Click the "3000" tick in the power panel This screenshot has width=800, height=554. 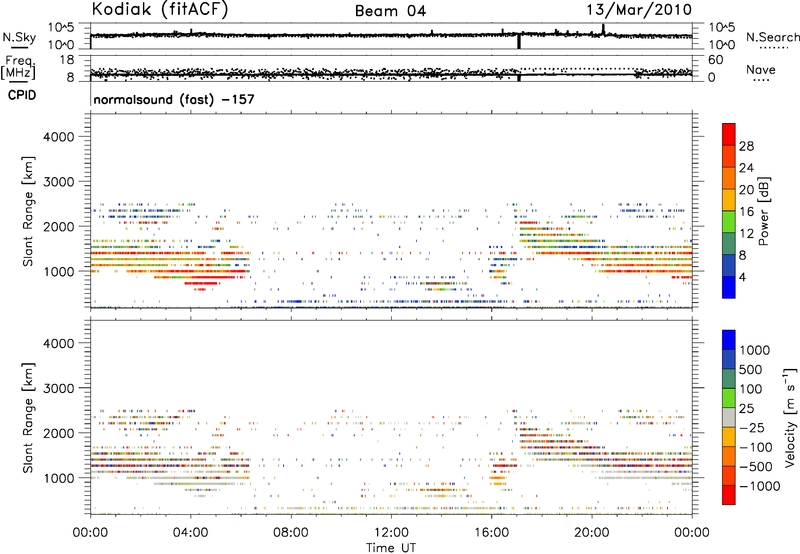tap(59, 182)
